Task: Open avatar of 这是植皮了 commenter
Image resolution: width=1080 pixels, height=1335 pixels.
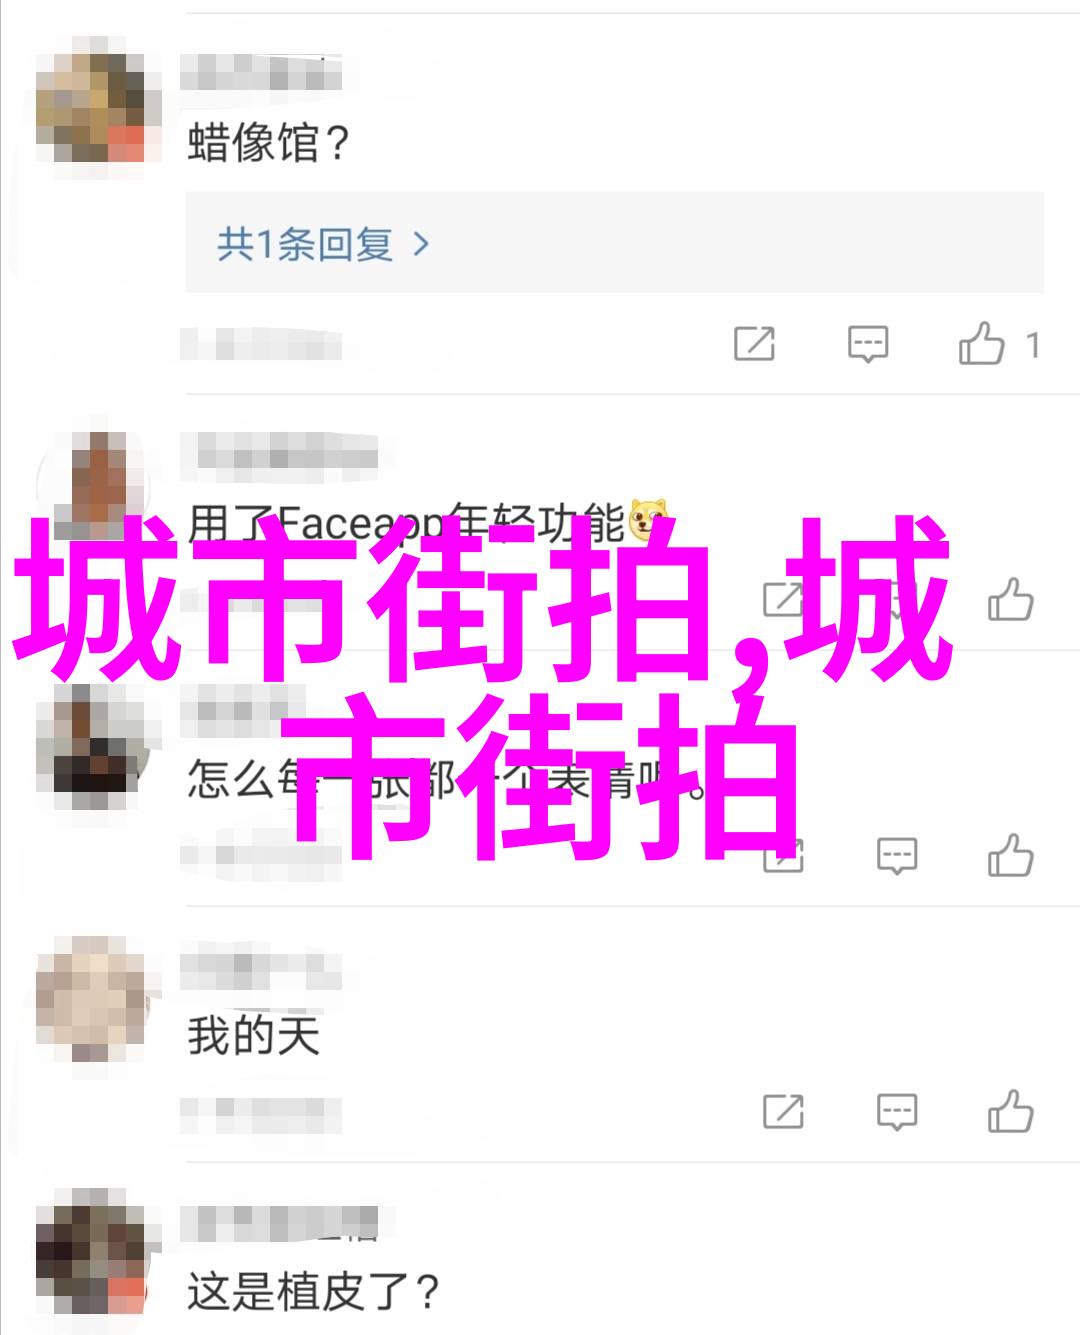Action: 97,1254
